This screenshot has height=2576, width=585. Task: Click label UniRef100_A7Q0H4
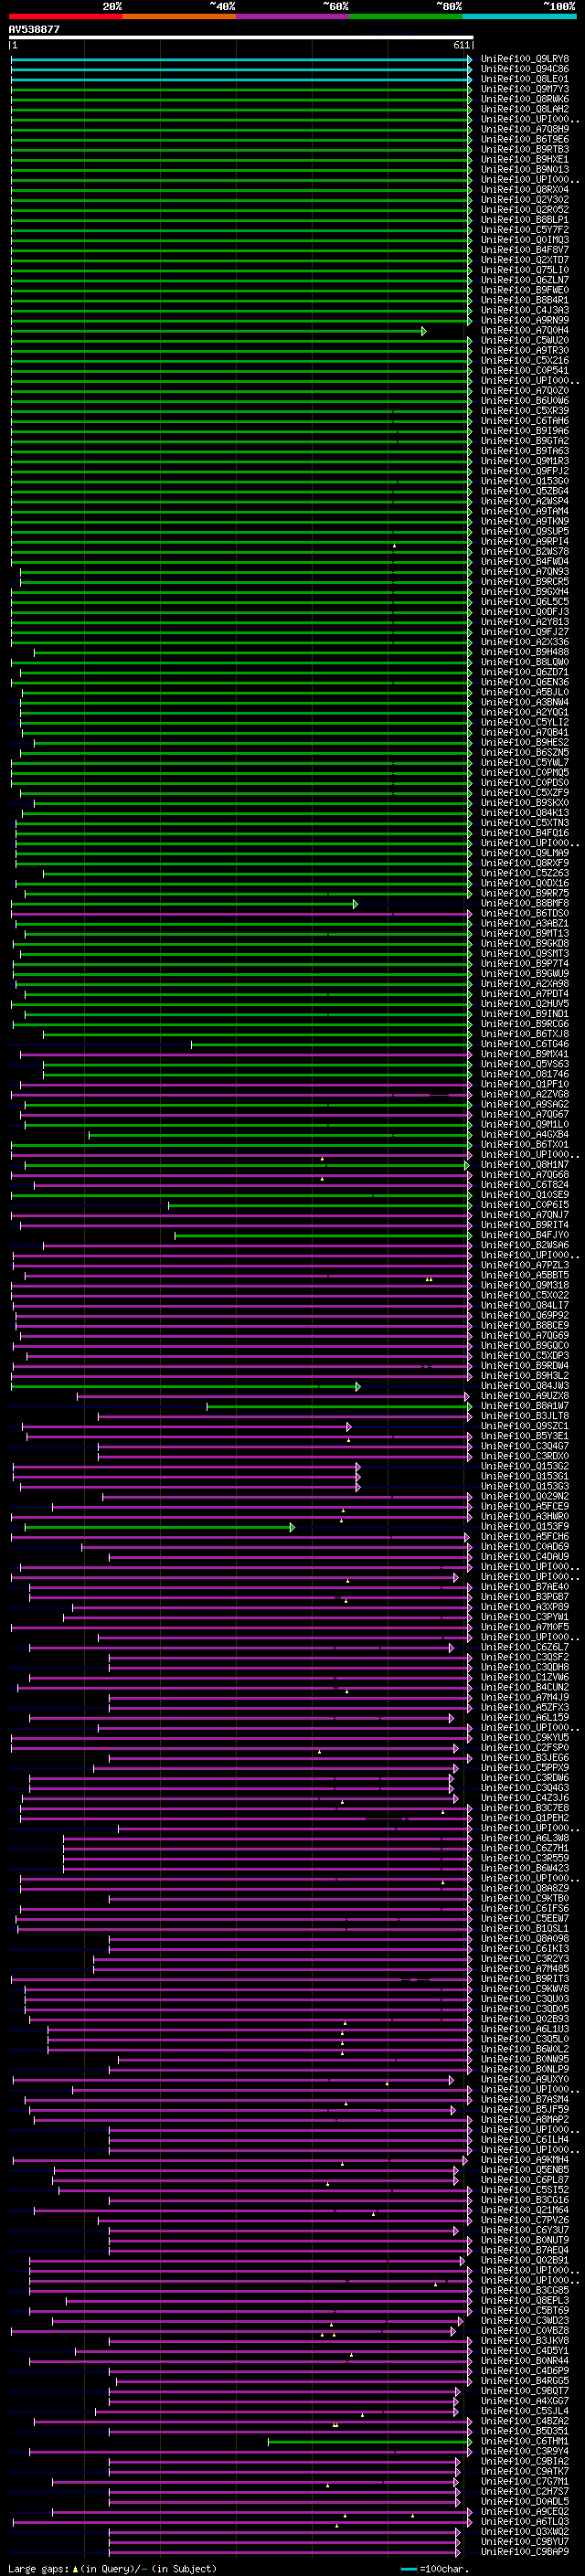point(524,330)
